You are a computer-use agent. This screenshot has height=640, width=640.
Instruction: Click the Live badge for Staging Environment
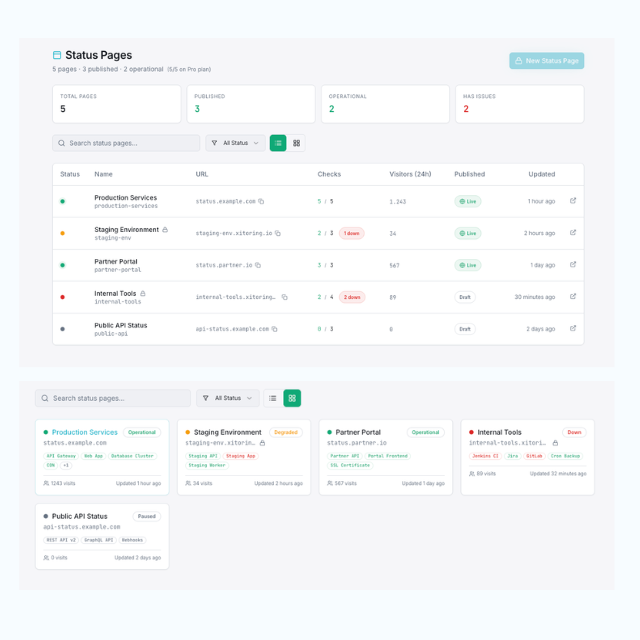click(468, 233)
